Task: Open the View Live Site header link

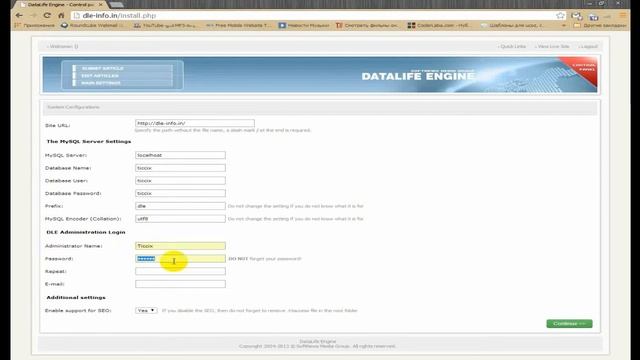Action: click(x=552, y=47)
